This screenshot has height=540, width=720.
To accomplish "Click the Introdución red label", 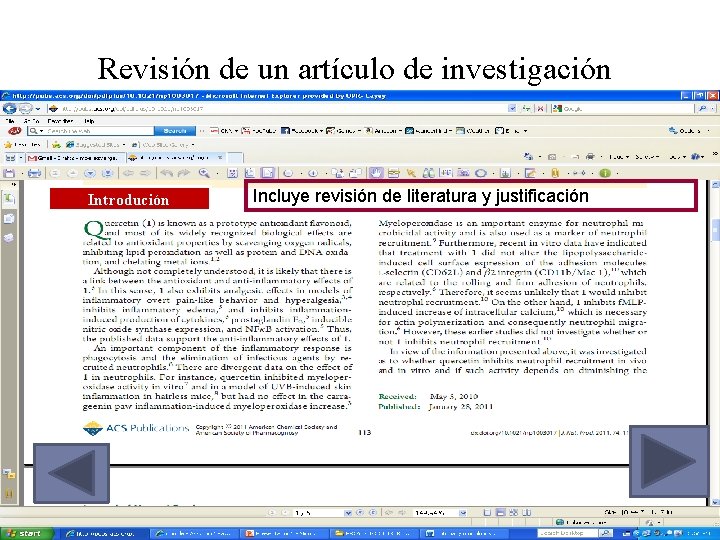I will (129, 199).
